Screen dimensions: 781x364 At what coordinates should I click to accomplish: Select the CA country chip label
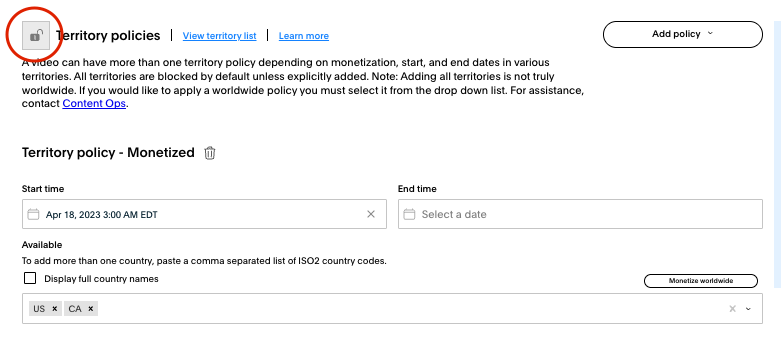75,309
